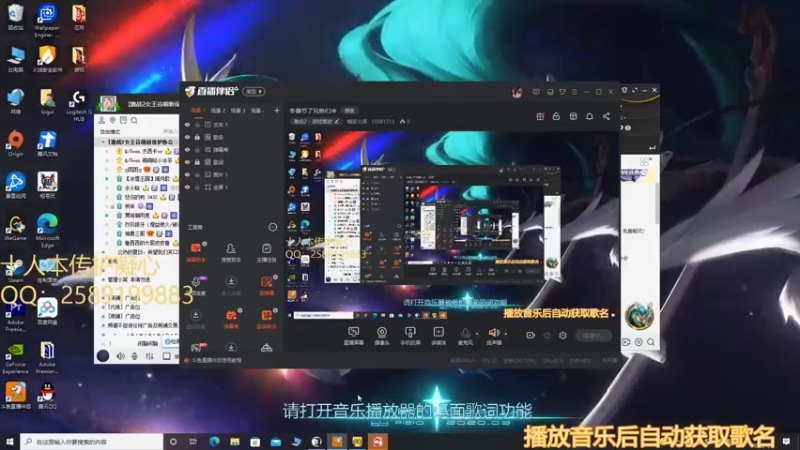The image size is (800, 450).
Task: Open the orange 弹幕秀 tool in the toolbox
Action: pyautogui.click(x=231, y=318)
